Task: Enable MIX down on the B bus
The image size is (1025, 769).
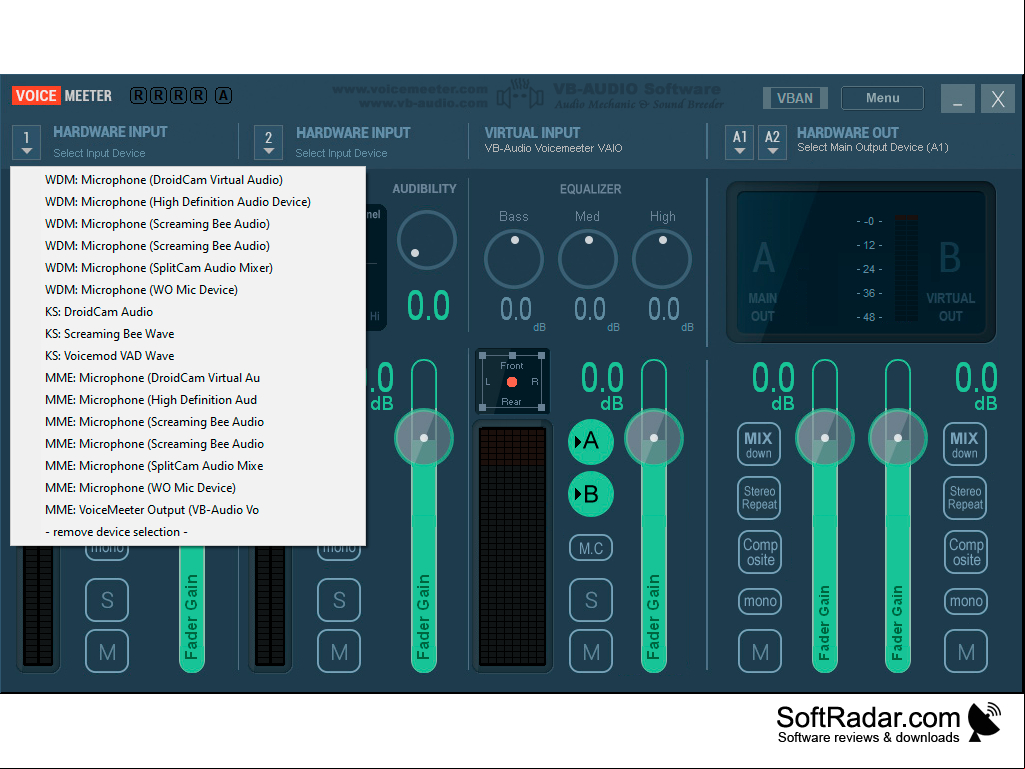Action: (x=965, y=444)
